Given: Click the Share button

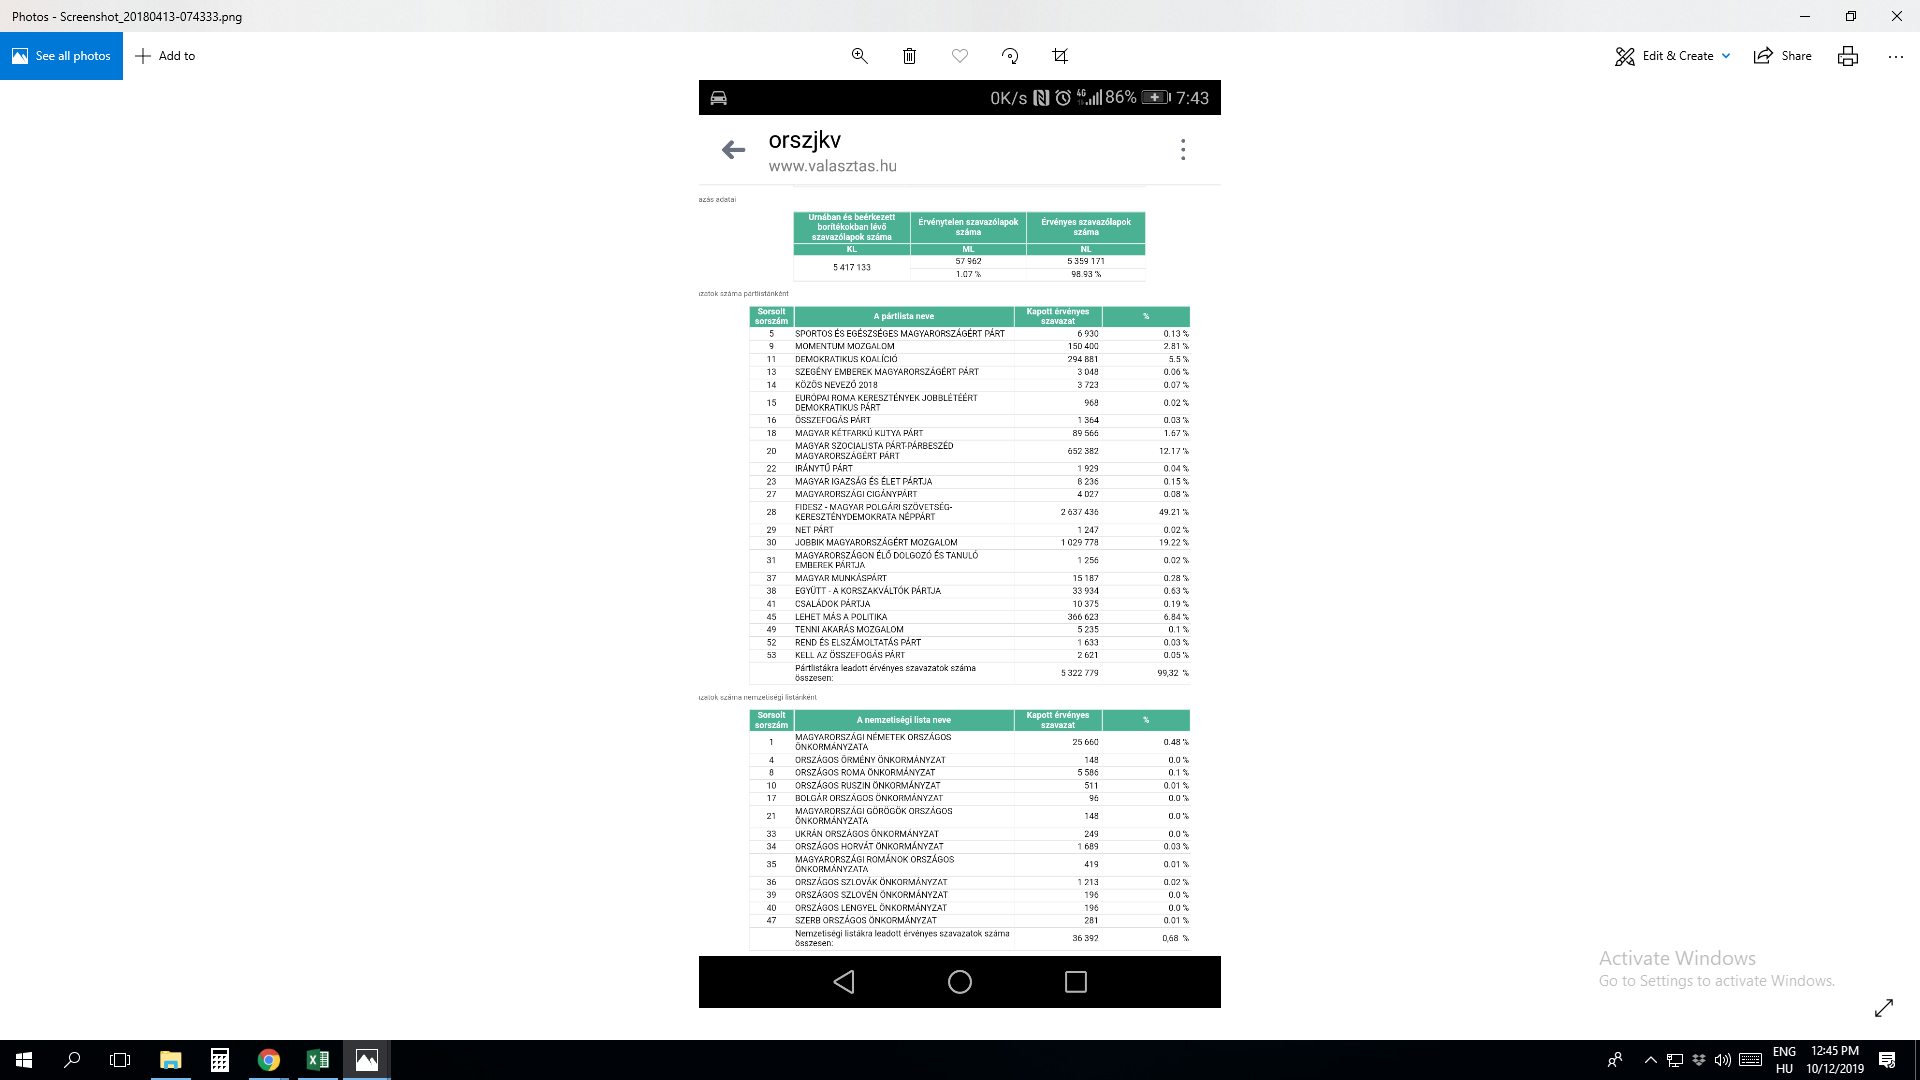Looking at the screenshot, I should 1783,56.
